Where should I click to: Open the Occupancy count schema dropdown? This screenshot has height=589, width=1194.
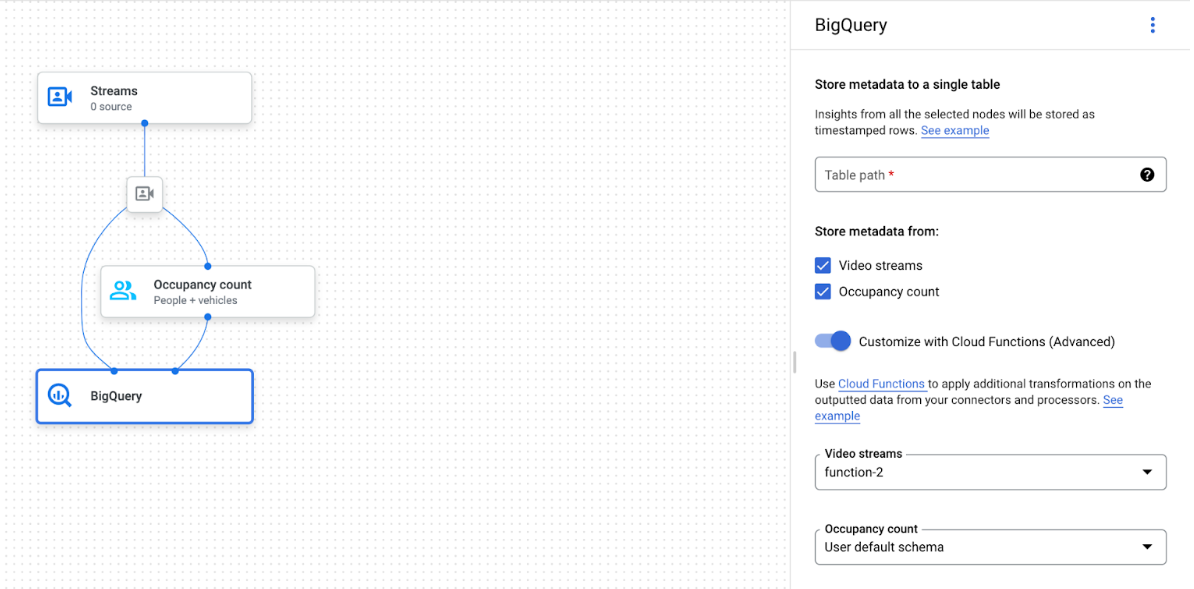[x=990, y=546]
